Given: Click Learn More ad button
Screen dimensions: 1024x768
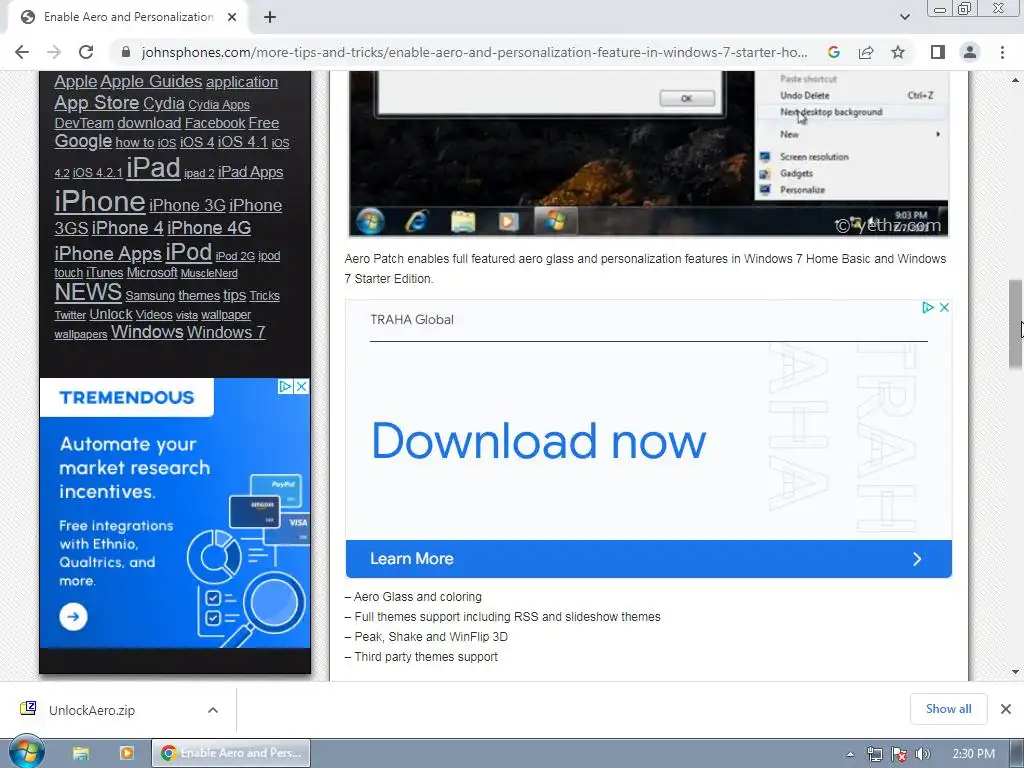Looking at the screenshot, I should point(648,559).
